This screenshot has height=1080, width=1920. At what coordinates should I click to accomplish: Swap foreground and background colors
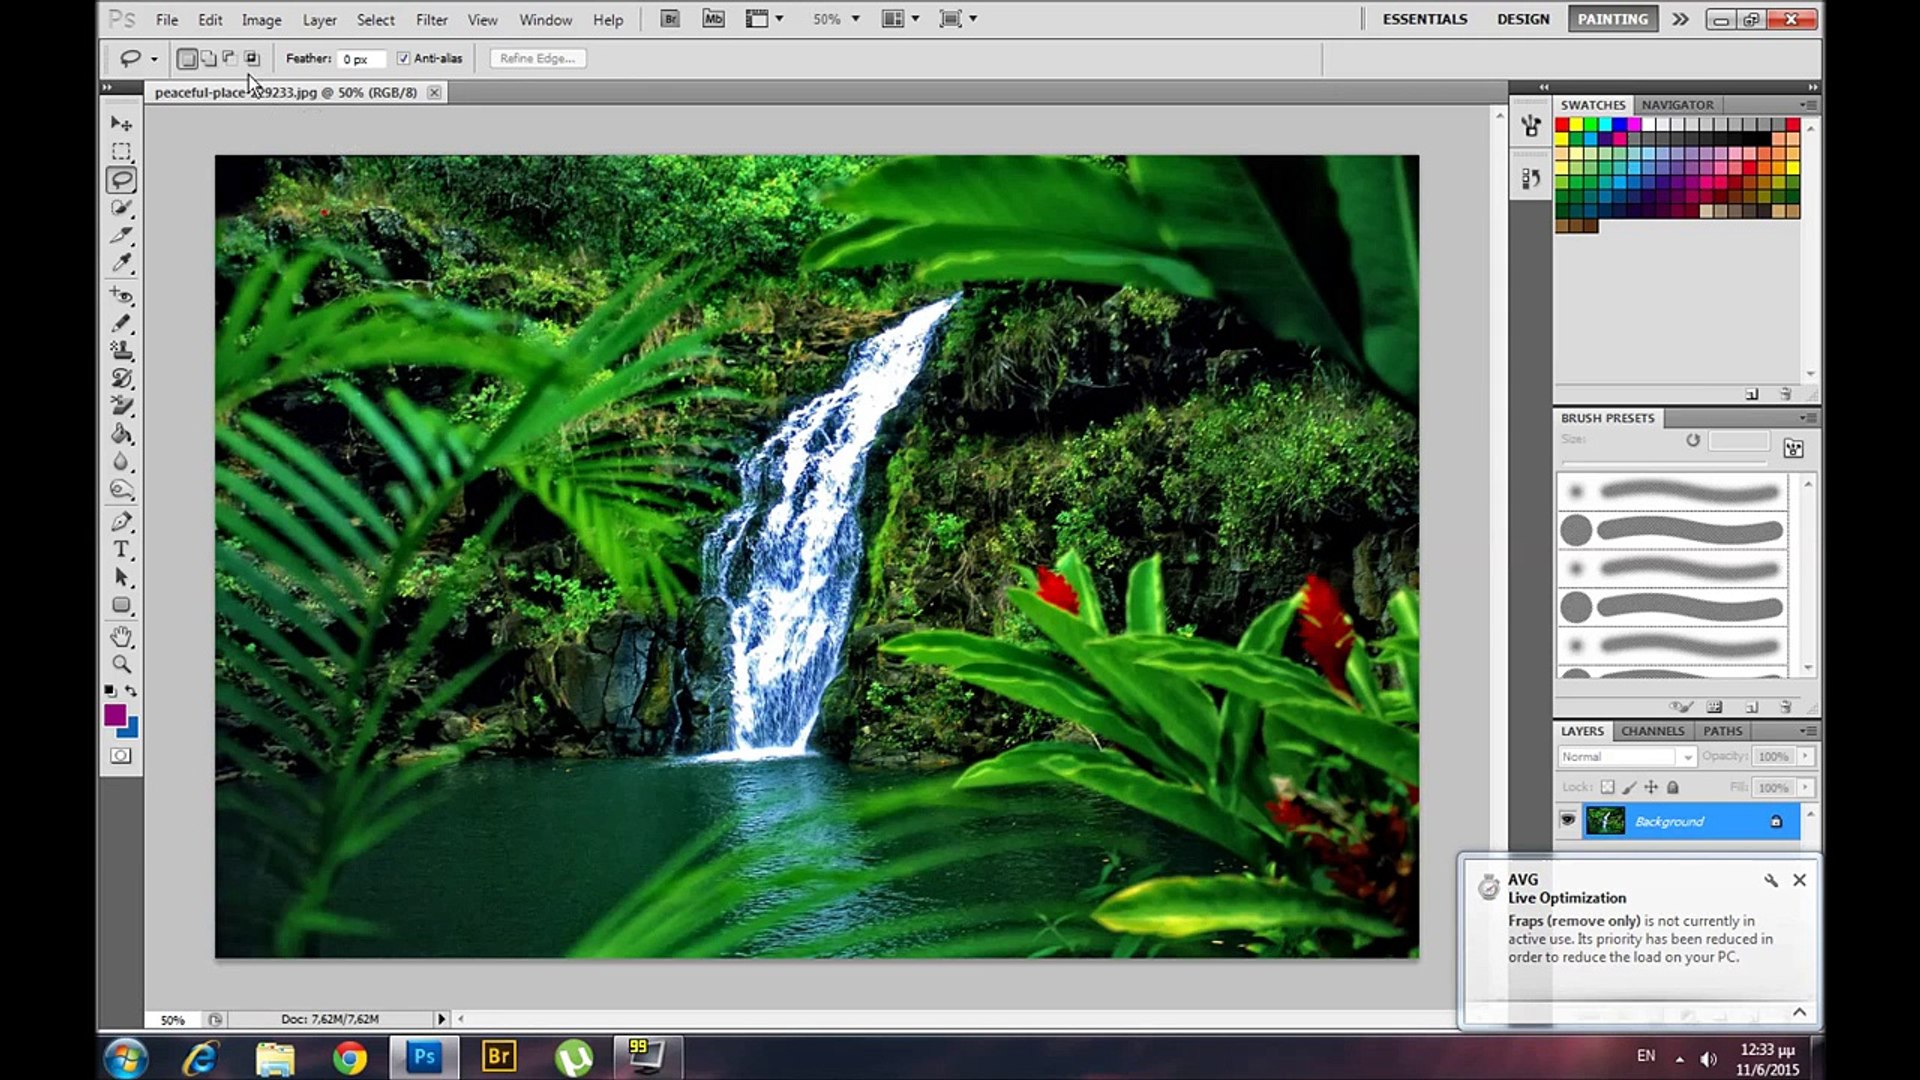tap(131, 691)
